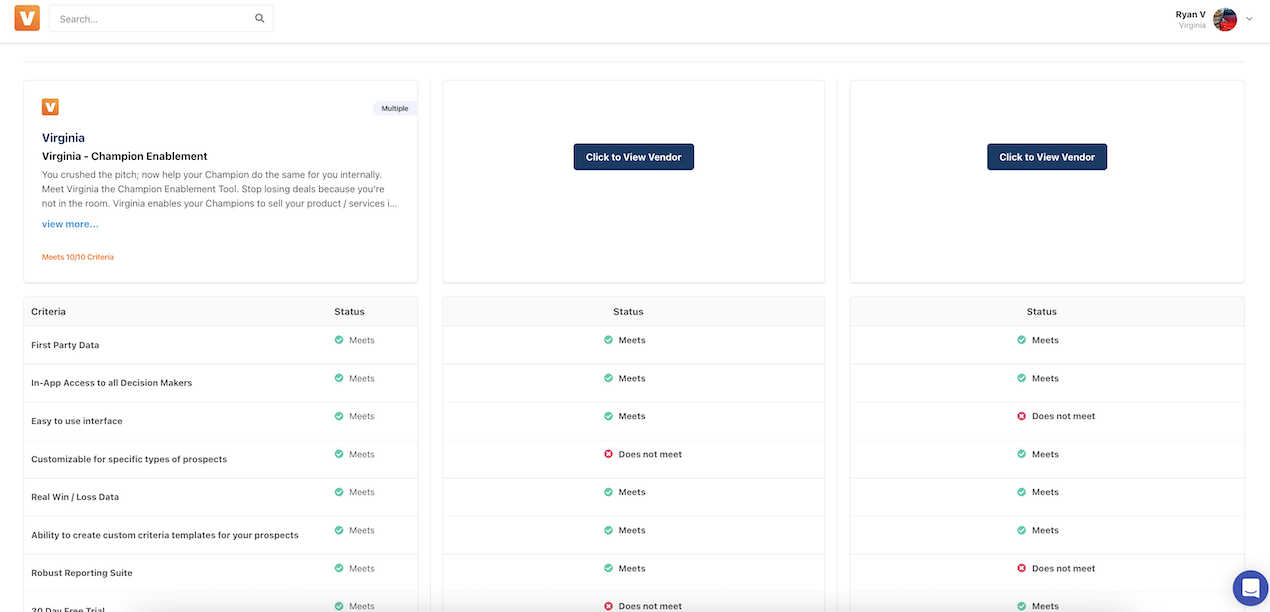This screenshot has height=612, width=1270.
Task: Click middle vendor red X for Customizable row
Action: click(608, 454)
